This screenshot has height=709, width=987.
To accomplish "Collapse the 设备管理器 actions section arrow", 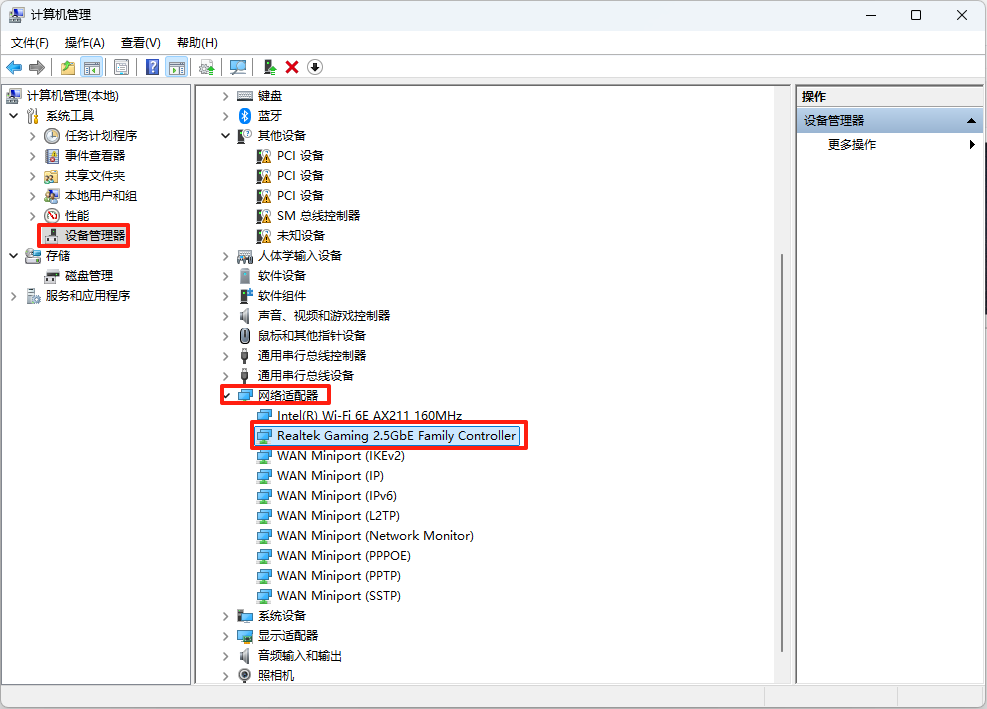I will pos(971,121).
